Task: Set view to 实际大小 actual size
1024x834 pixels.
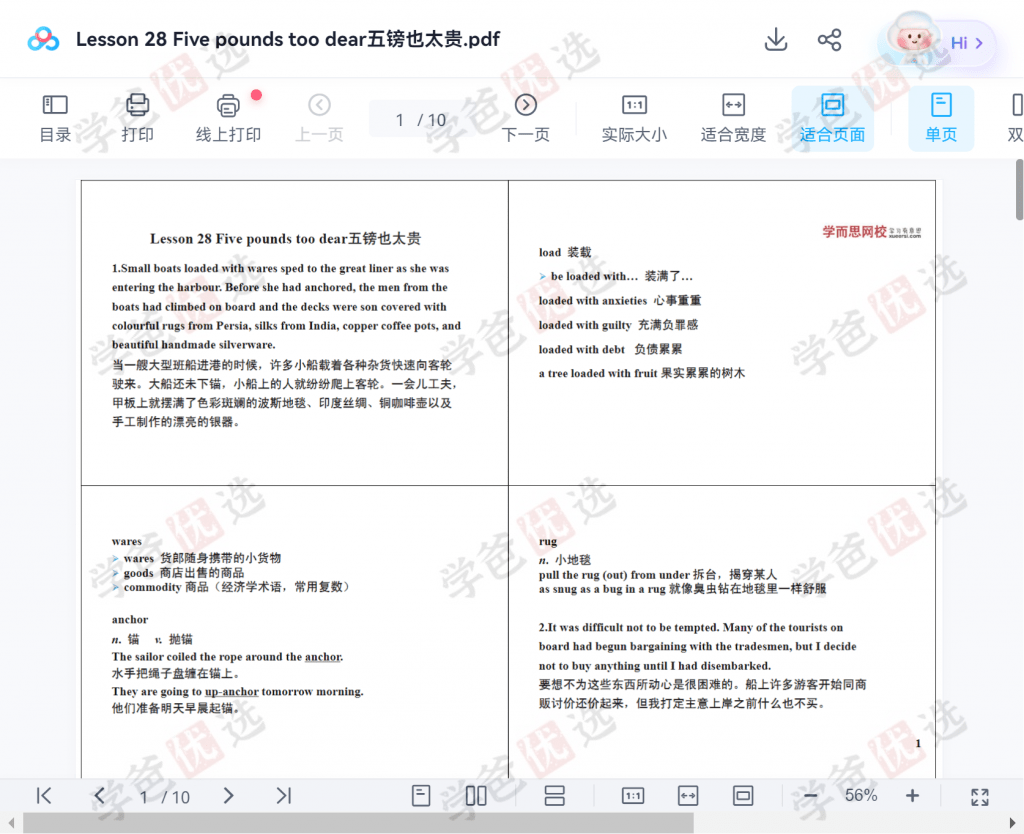Action: tap(634, 119)
